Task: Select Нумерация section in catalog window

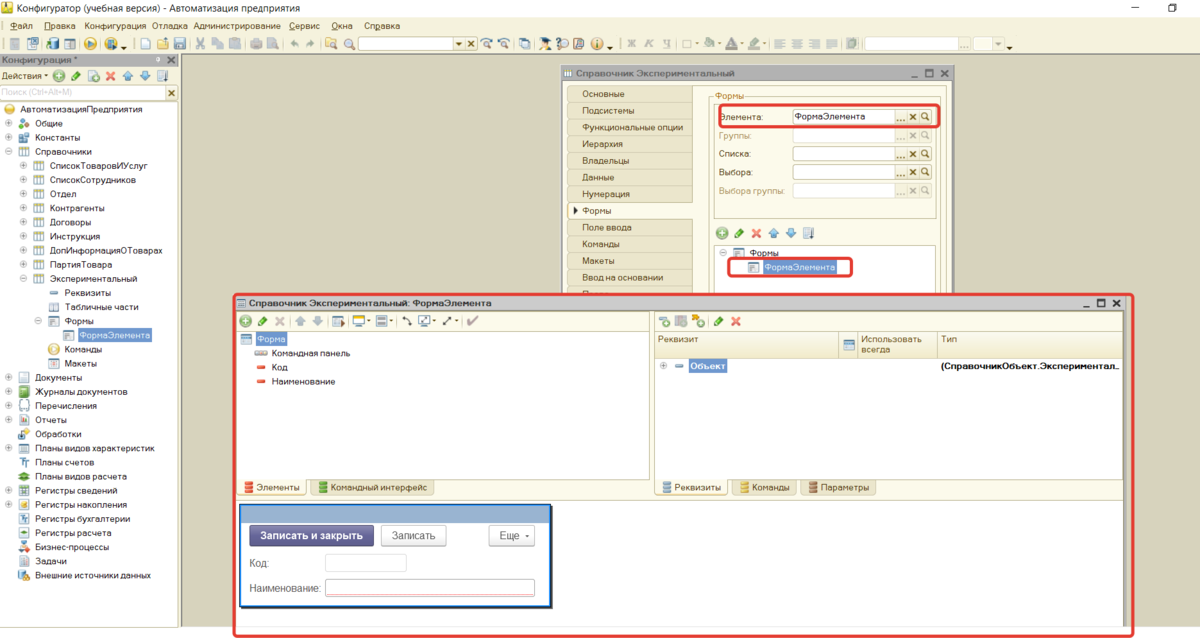Action: [628, 194]
